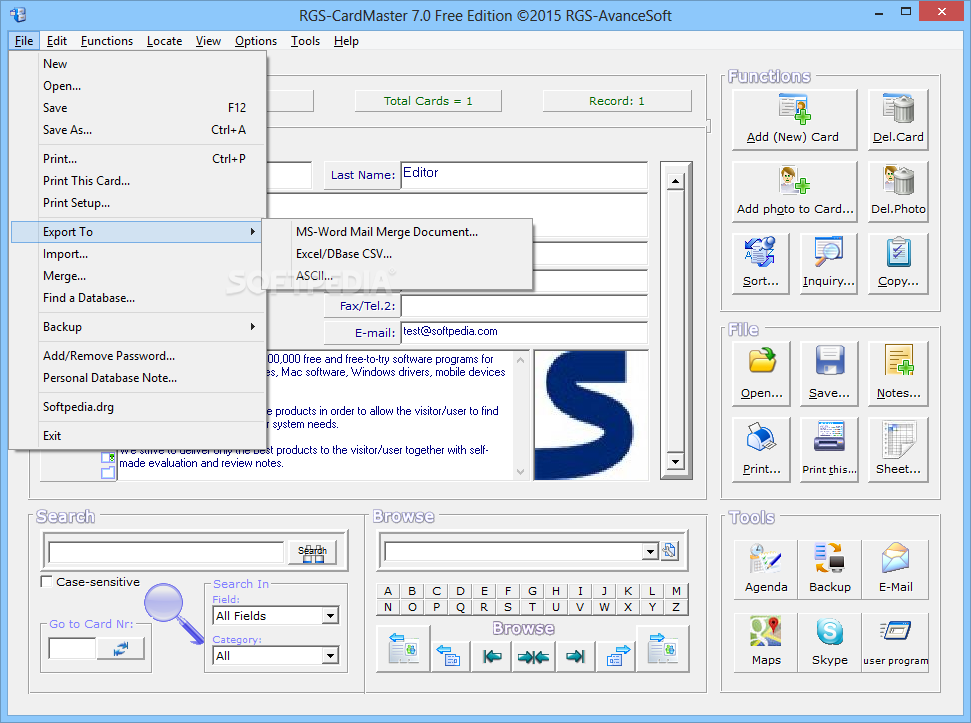Toggle the Case-sensitive checkbox

(46, 581)
